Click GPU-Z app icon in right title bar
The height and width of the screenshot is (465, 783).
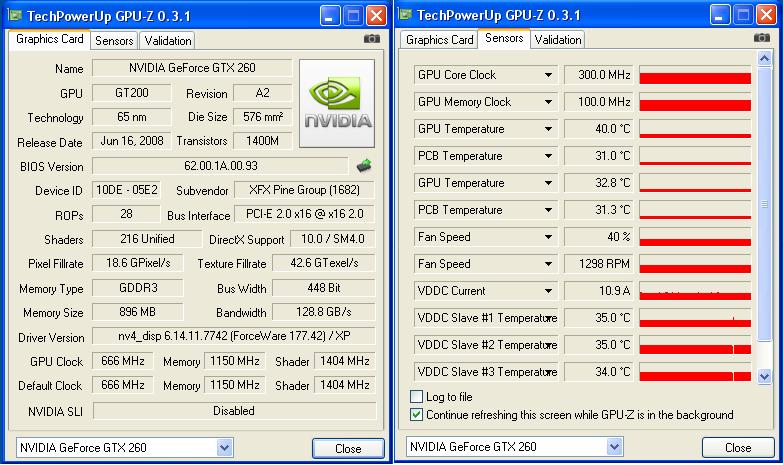click(x=405, y=14)
